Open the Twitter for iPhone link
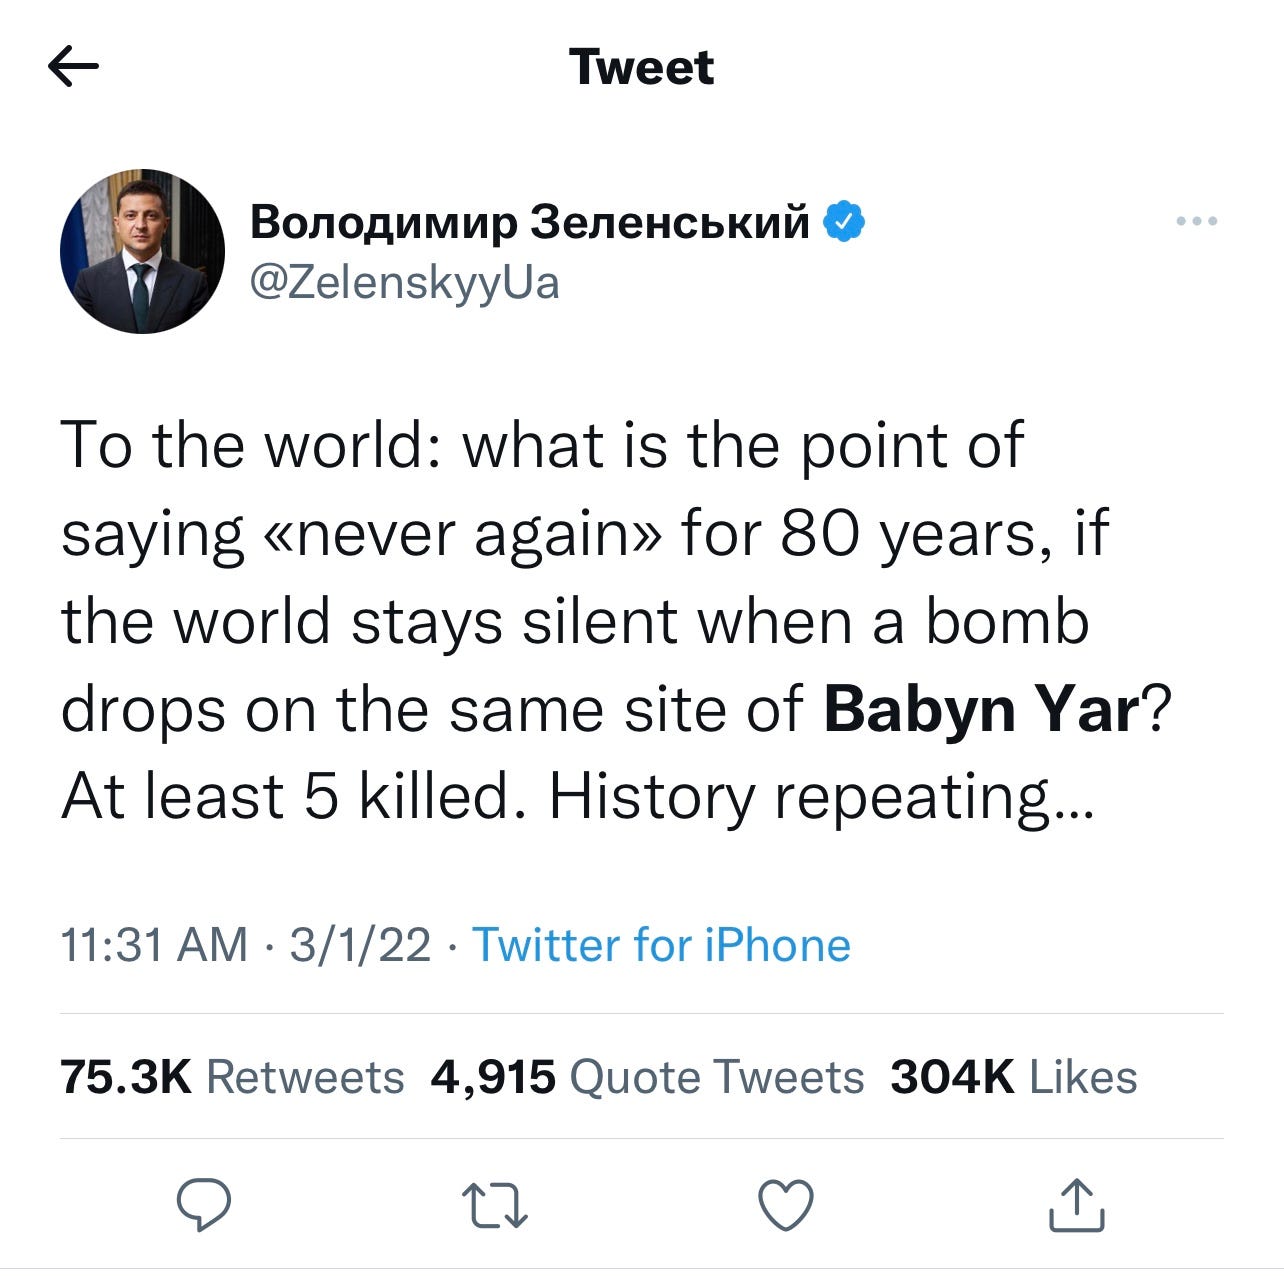 [661, 945]
